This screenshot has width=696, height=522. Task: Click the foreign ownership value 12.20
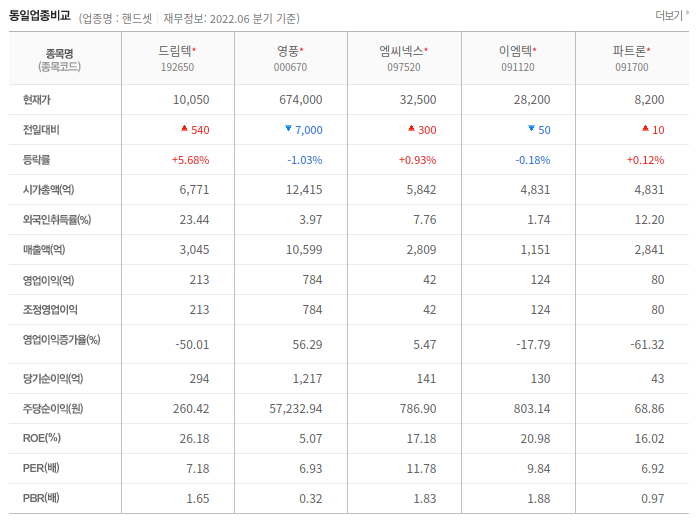click(649, 220)
